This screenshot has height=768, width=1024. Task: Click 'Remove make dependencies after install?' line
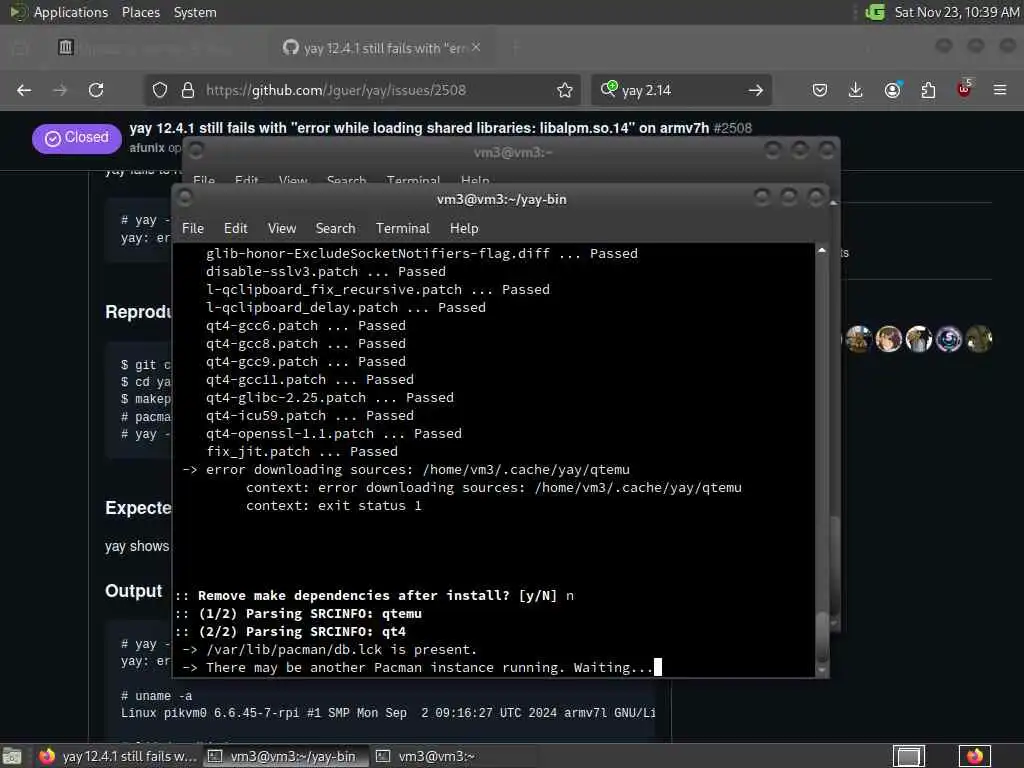click(375, 596)
